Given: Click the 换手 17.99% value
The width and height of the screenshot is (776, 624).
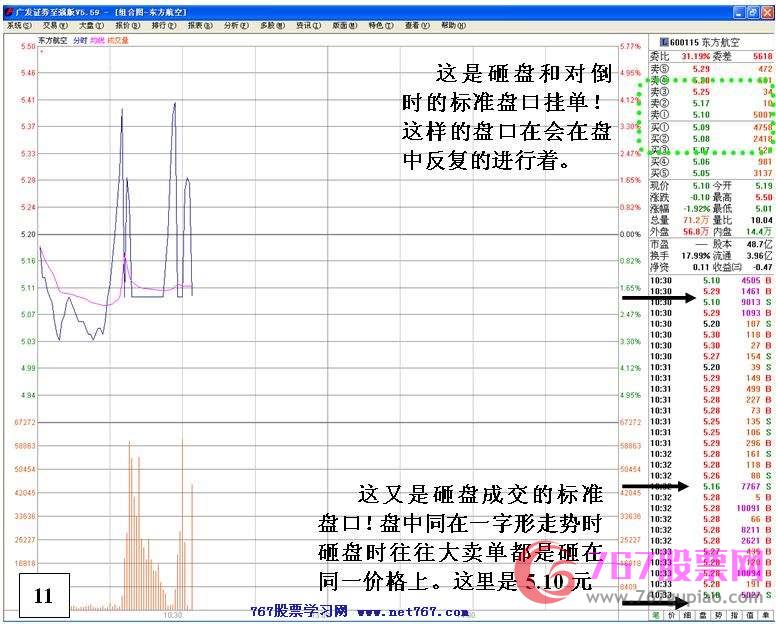Looking at the screenshot, I should 696,255.
